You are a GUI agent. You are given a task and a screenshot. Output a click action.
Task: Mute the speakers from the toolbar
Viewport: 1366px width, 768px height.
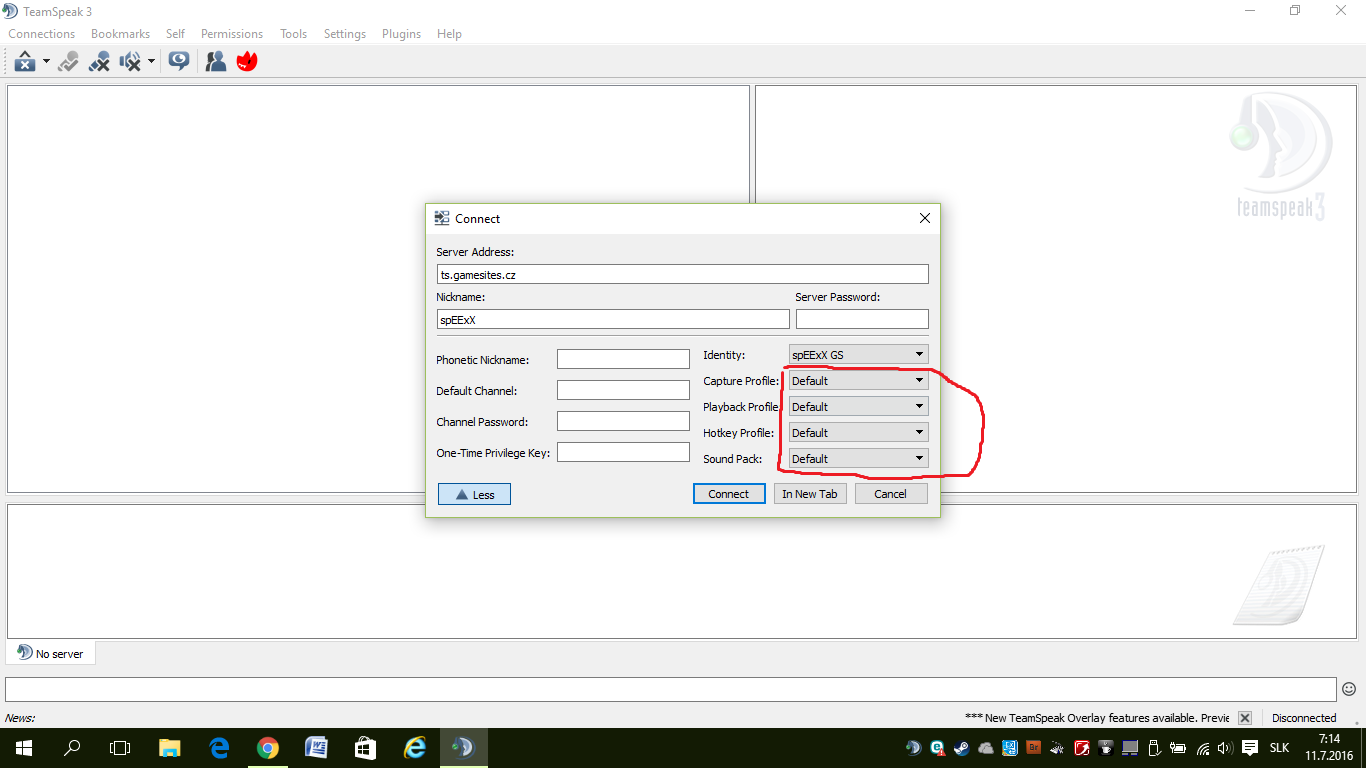click(131, 62)
